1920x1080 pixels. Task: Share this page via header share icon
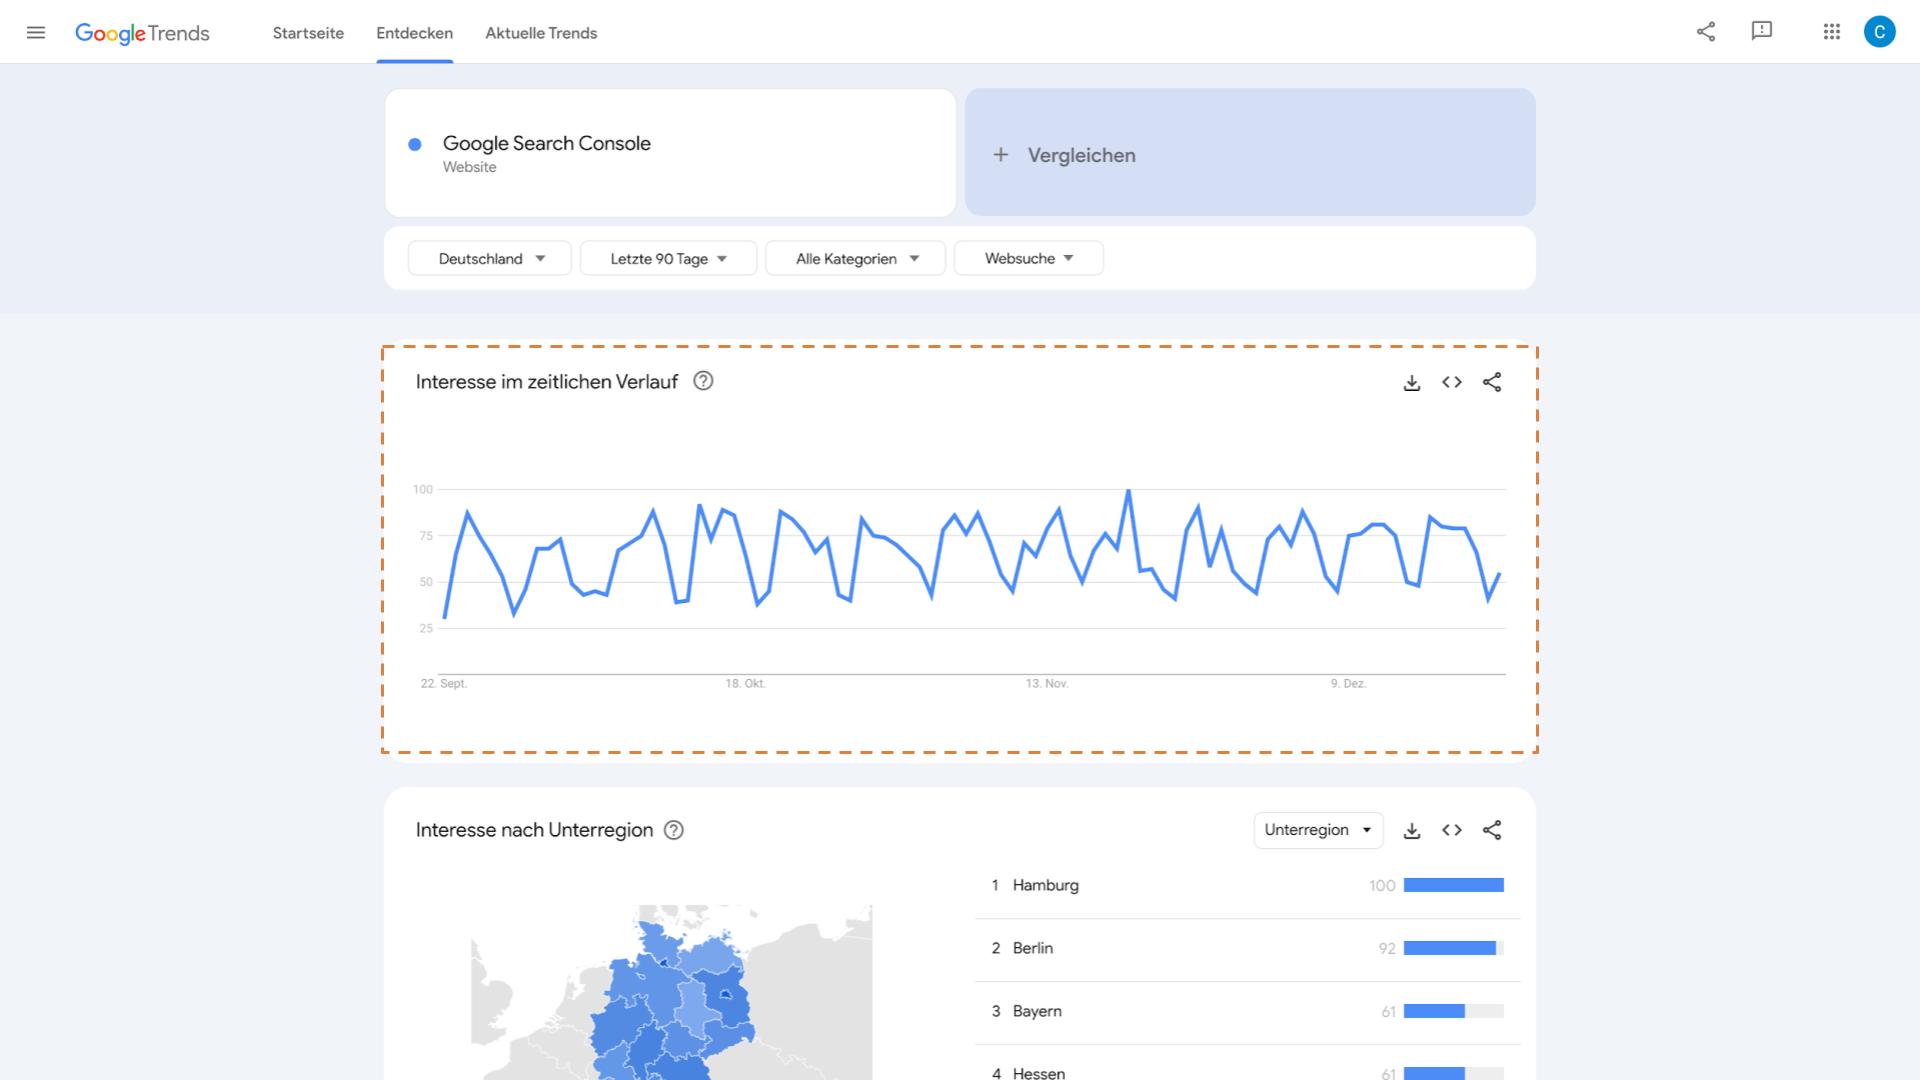click(x=1706, y=32)
